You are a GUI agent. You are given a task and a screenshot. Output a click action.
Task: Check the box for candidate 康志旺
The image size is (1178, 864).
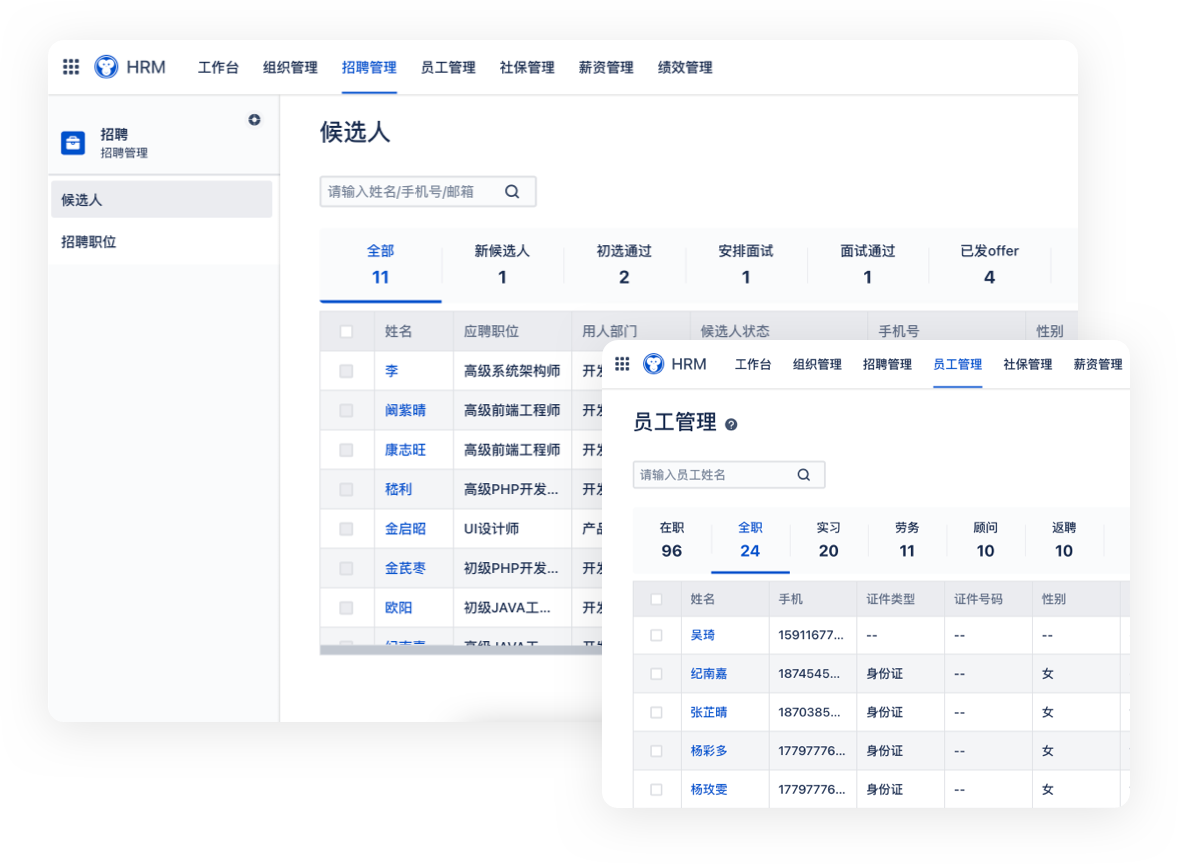click(x=346, y=450)
